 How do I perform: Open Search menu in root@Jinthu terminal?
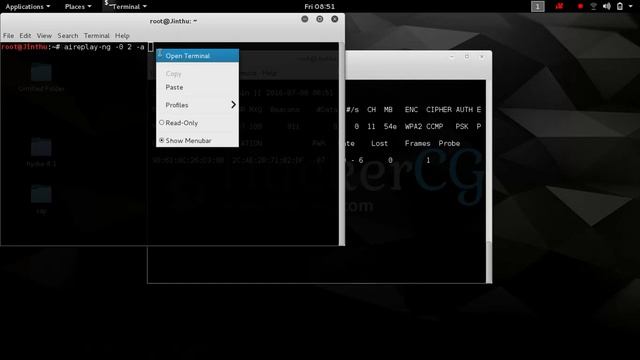coord(68,36)
